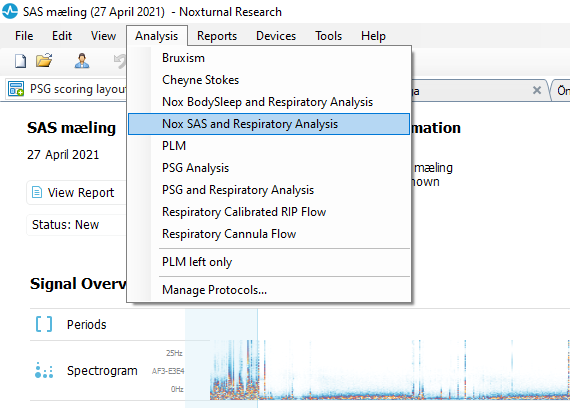The height and width of the screenshot is (408, 570).
Task: Click the AF3-E3E4 channel label
Action: point(168,371)
